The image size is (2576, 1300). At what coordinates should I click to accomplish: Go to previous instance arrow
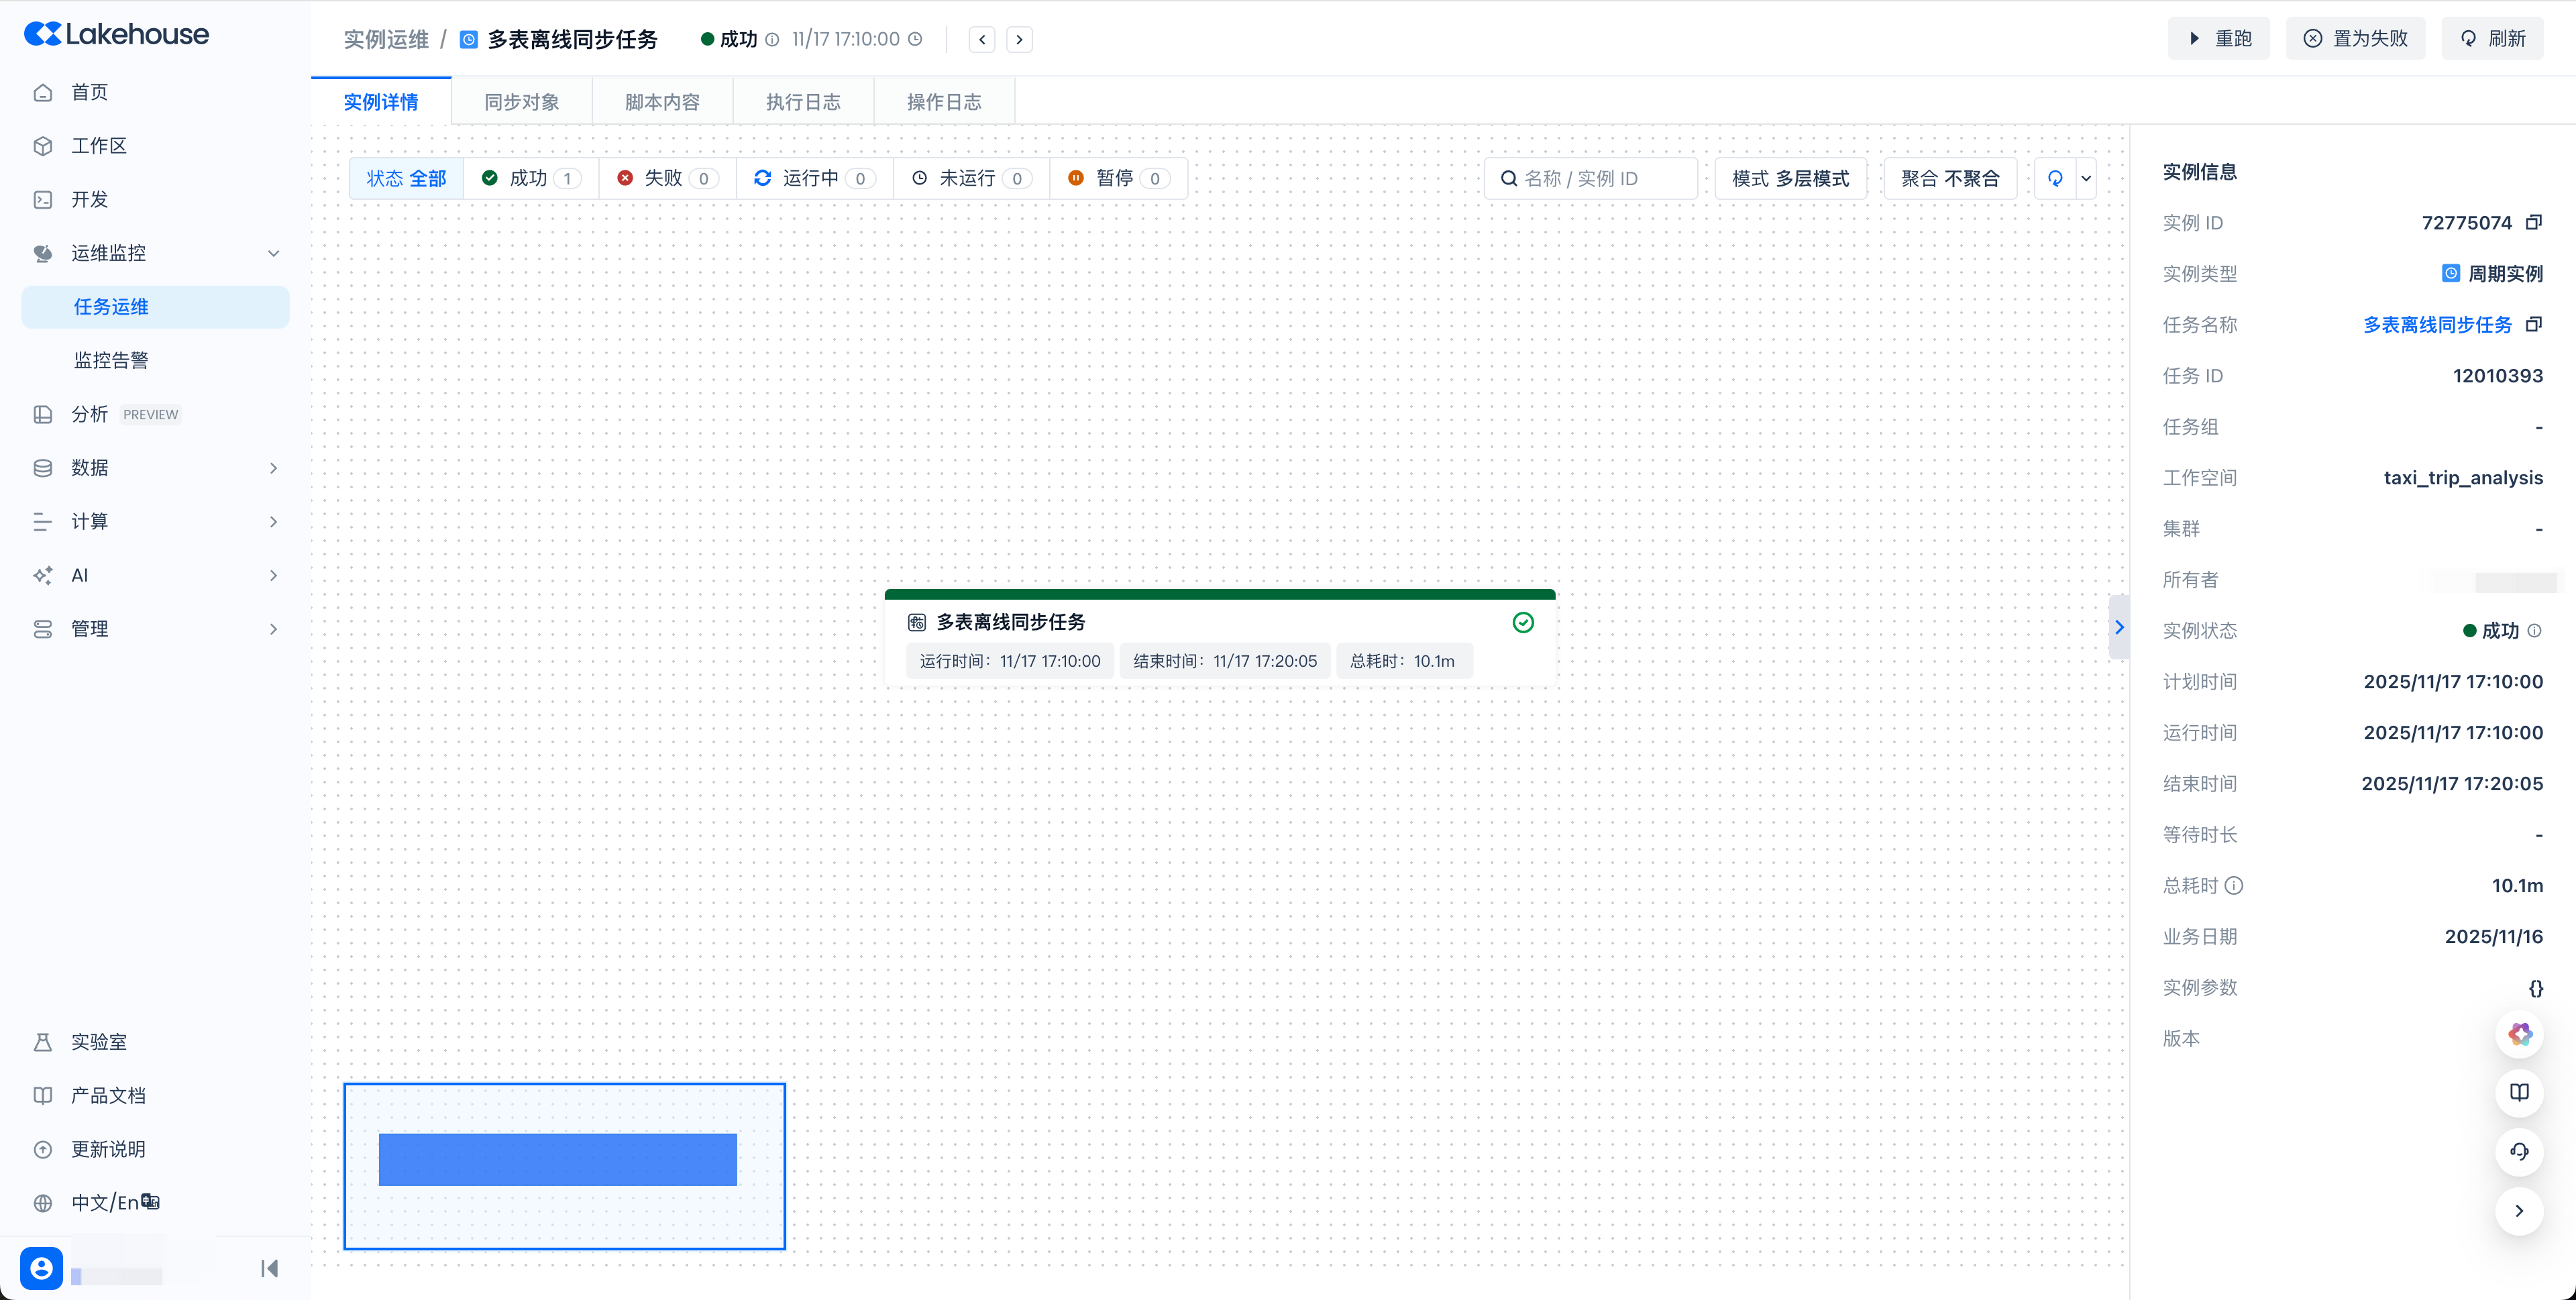982,40
